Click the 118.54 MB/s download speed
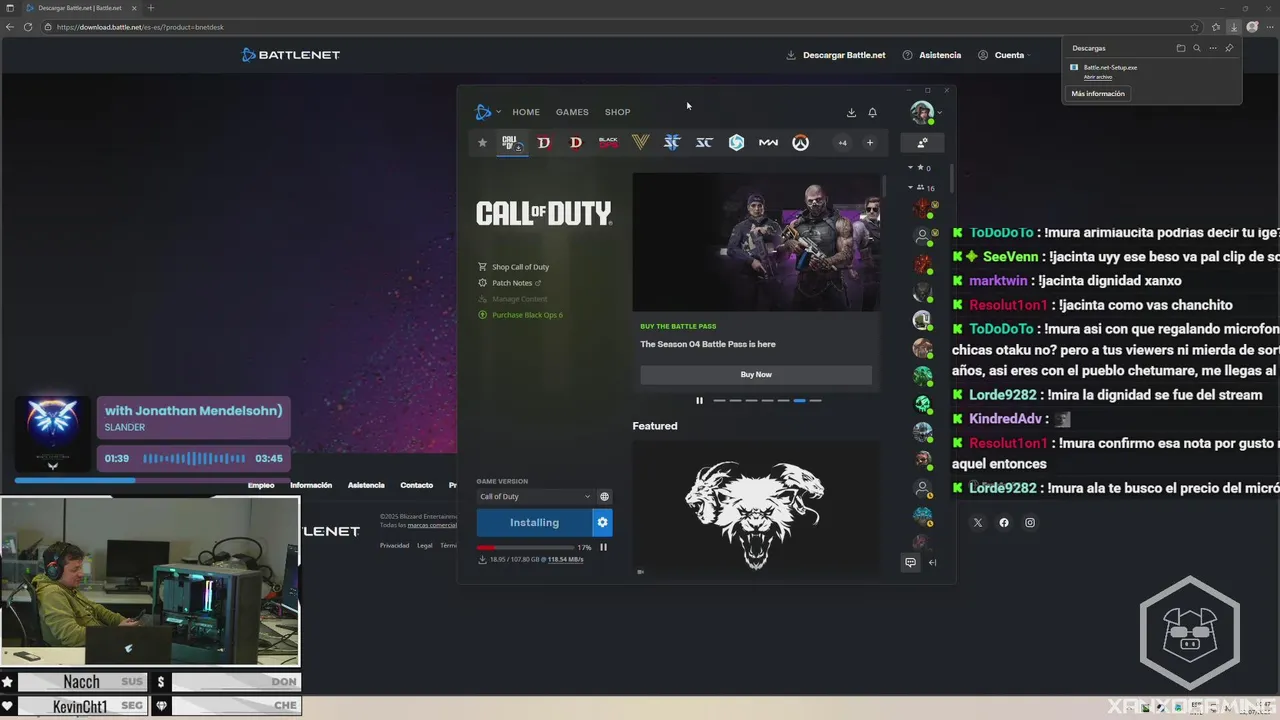 coord(565,560)
